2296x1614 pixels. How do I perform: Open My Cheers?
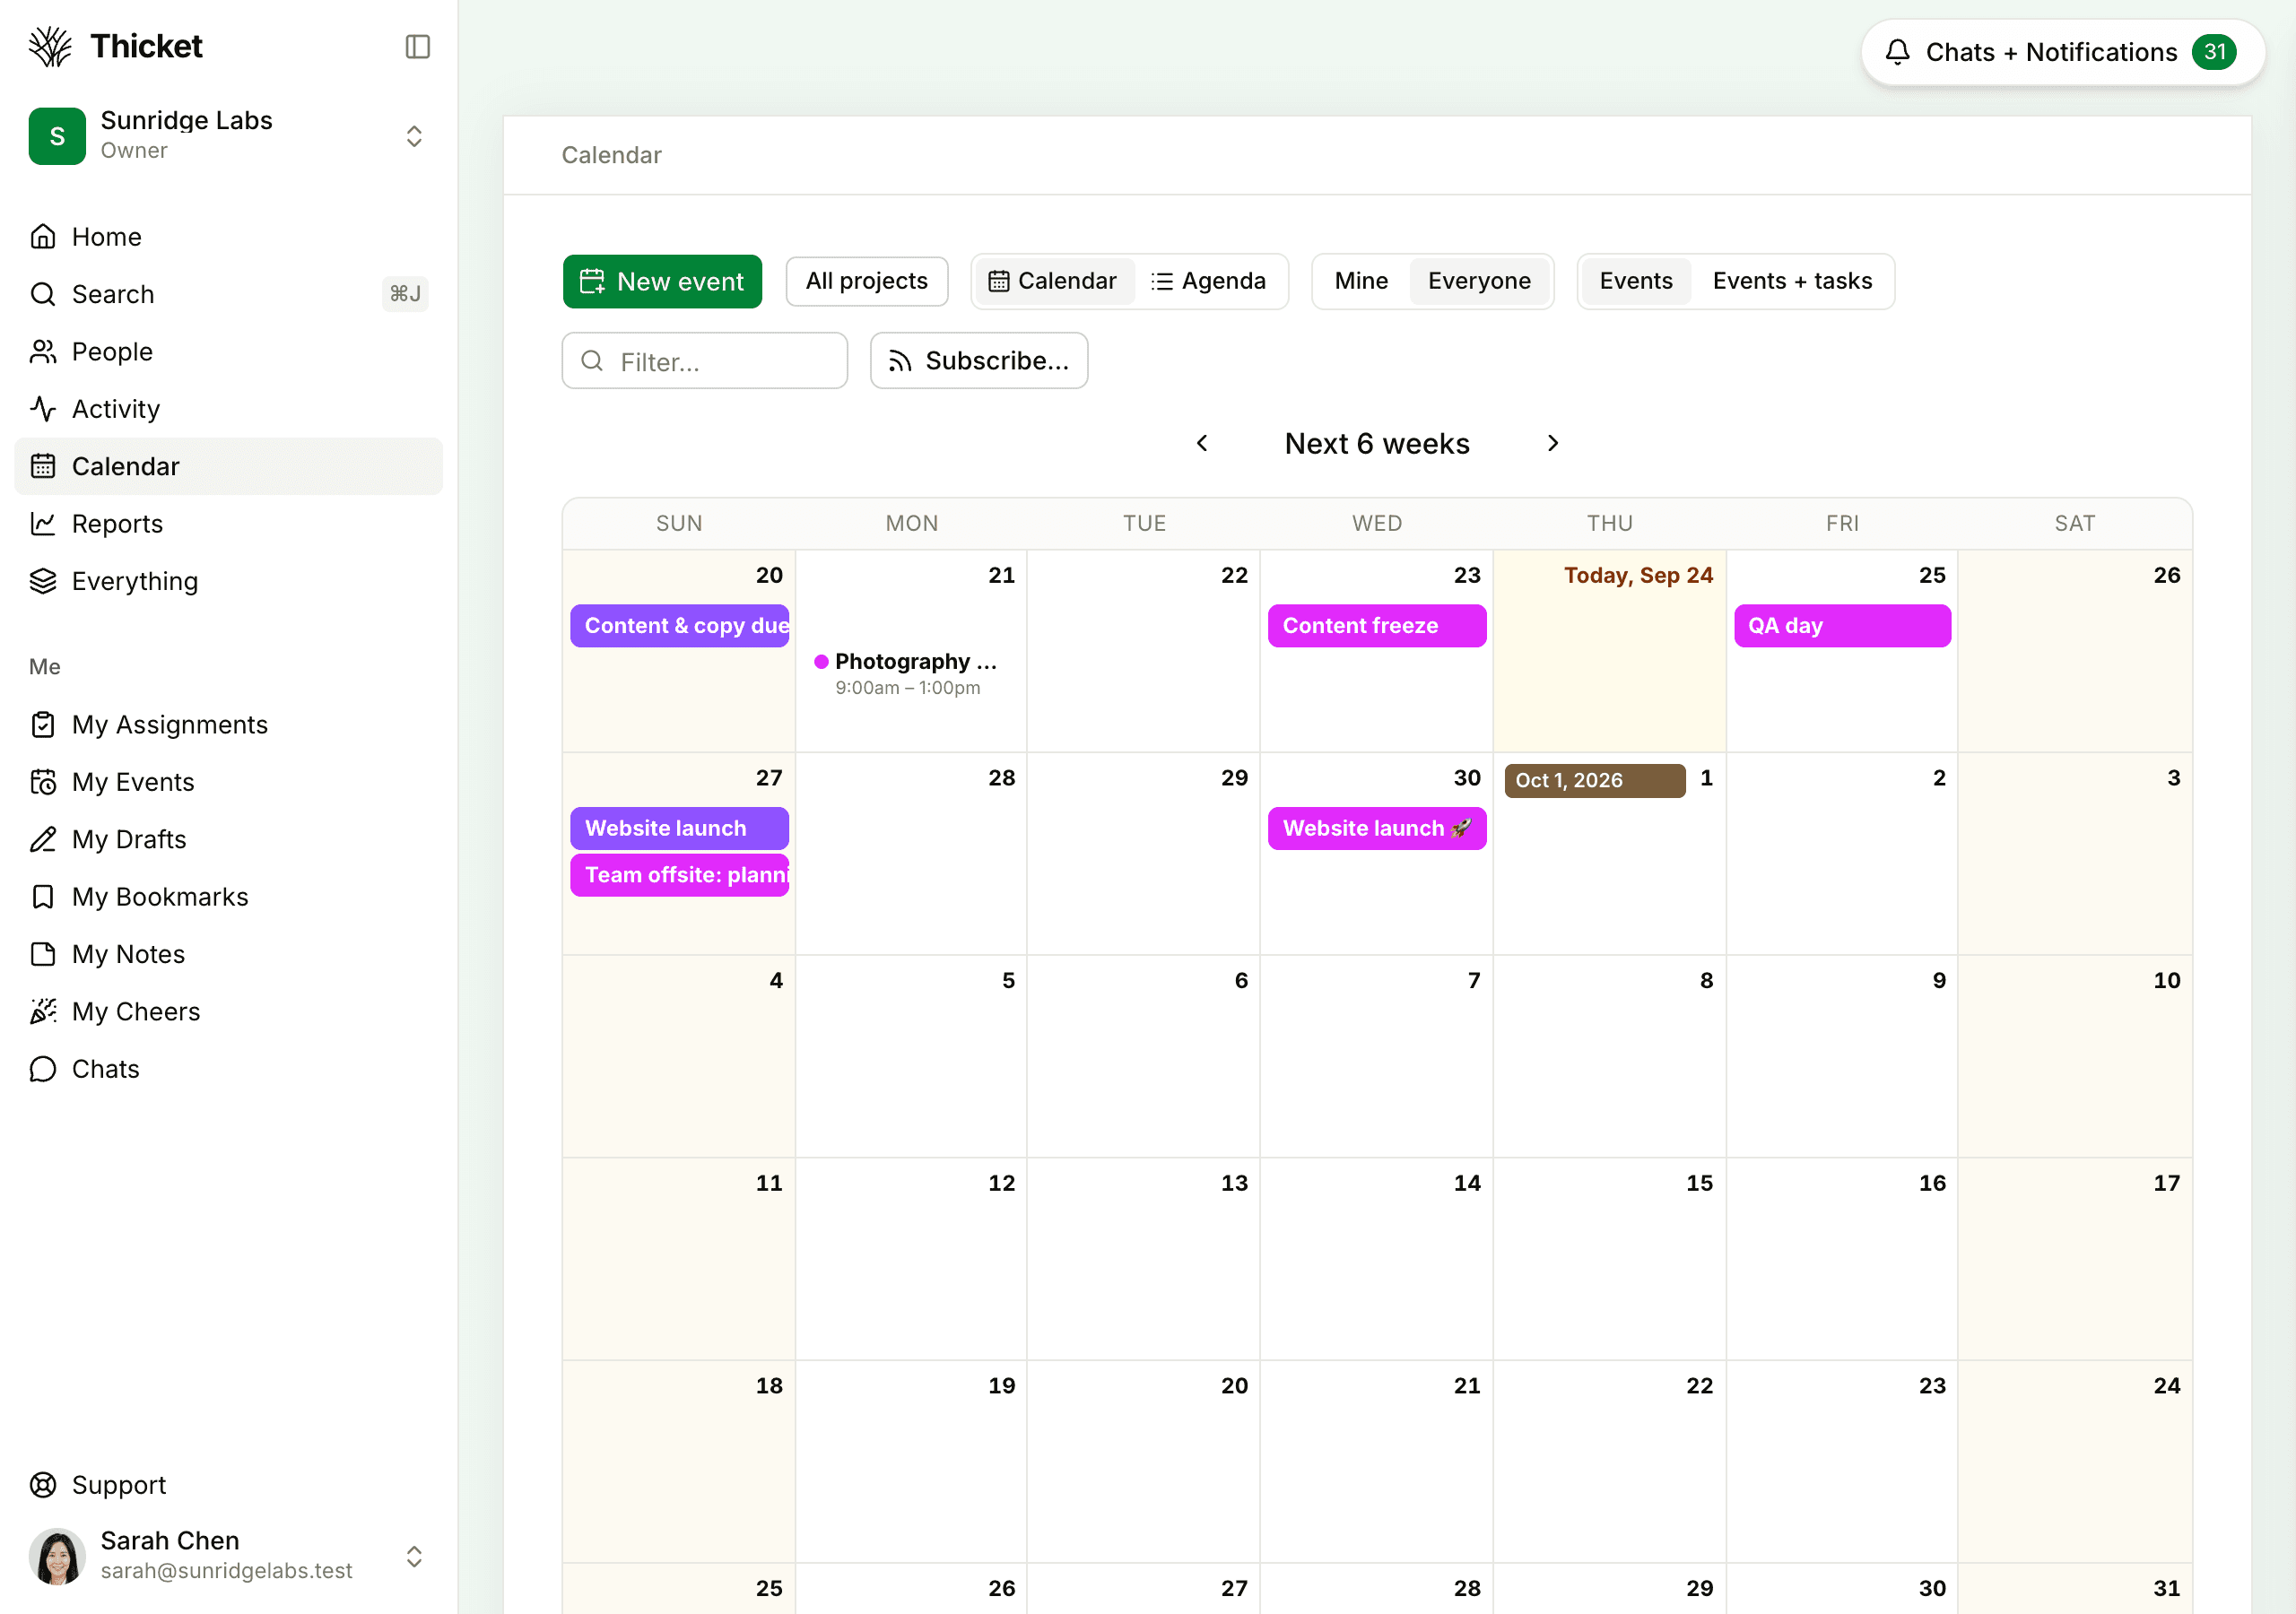tap(228, 1012)
